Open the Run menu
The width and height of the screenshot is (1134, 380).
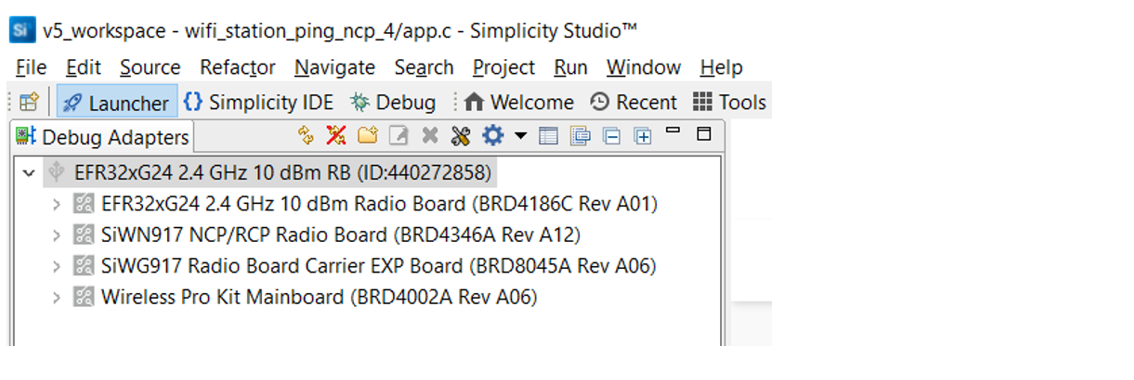point(571,67)
